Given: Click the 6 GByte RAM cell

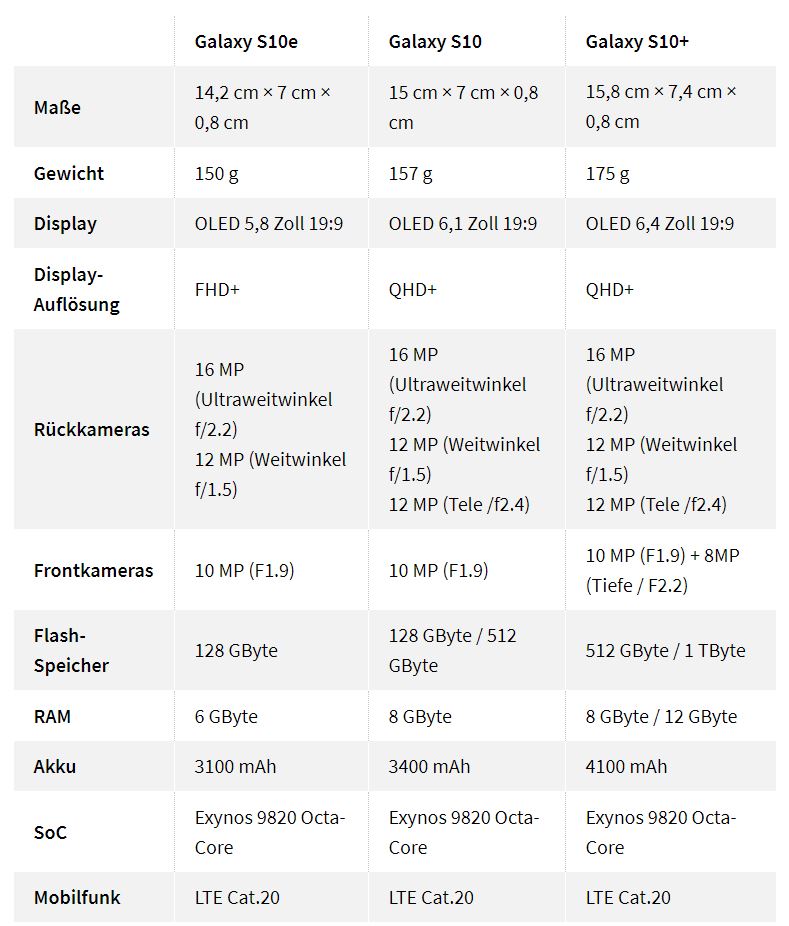Looking at the screenshot, I should (x=226, y=716).
